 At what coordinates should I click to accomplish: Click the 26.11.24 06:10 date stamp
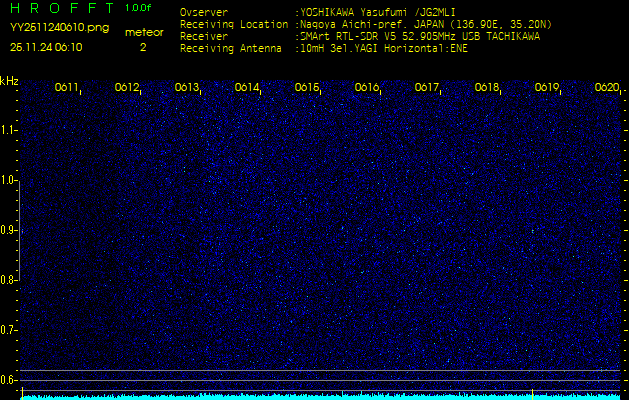(46, 47)
